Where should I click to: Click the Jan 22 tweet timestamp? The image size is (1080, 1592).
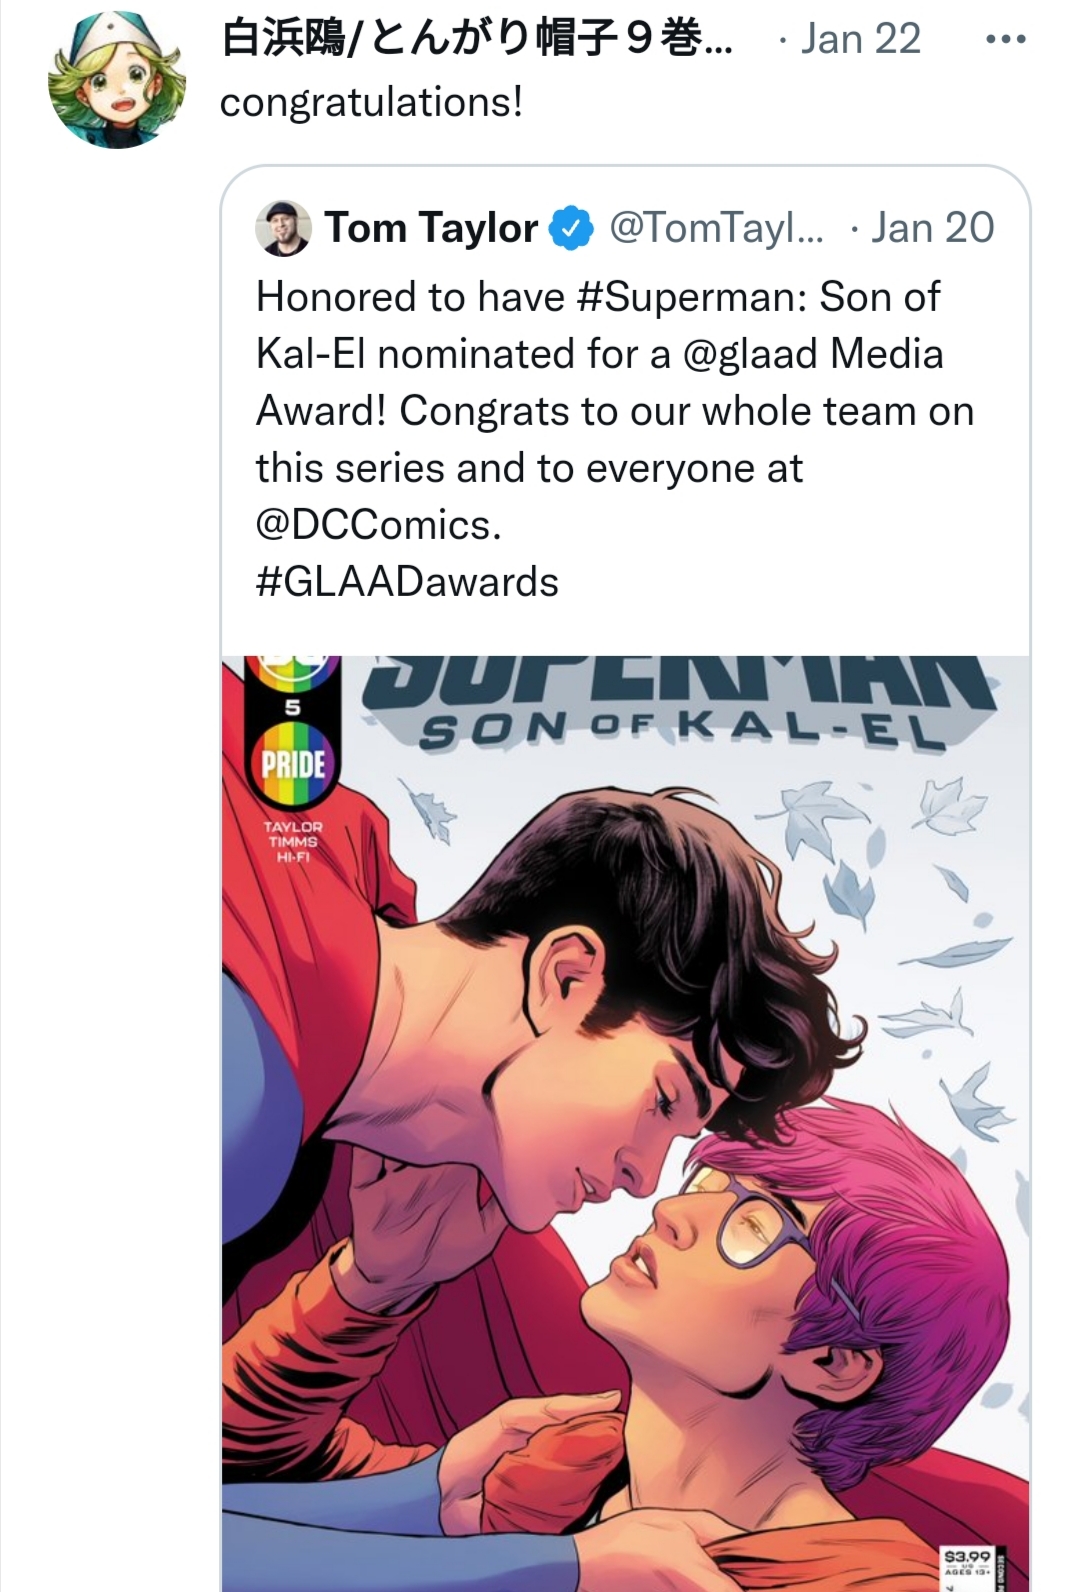click(860, 40)
